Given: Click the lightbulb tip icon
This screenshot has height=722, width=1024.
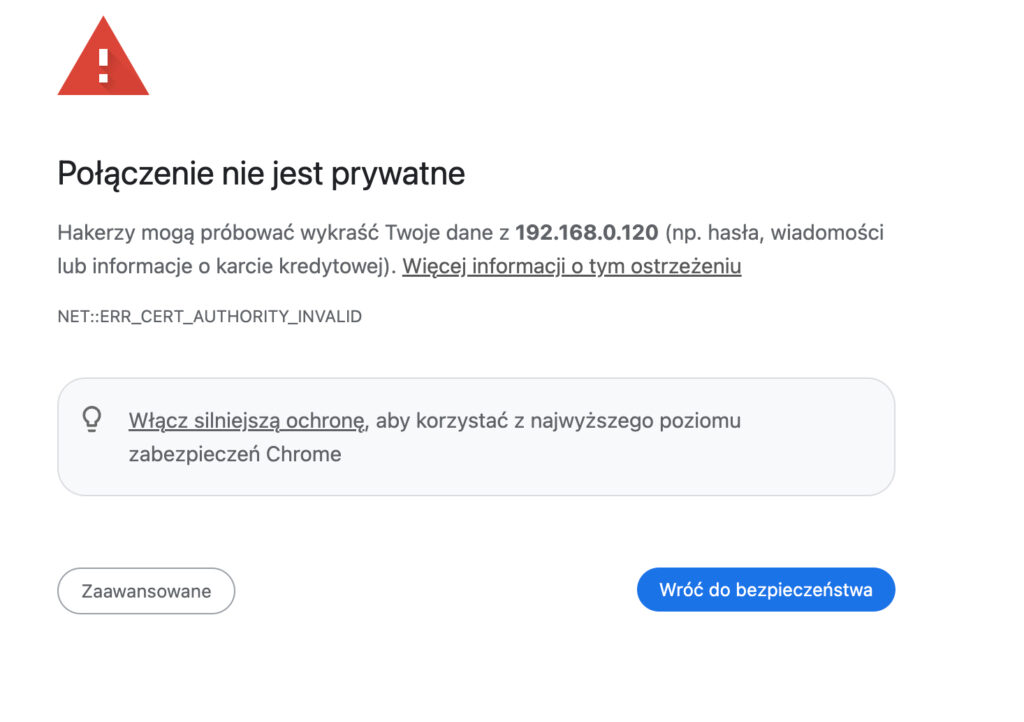Looking at the screenshot, I should click(92, 419).
